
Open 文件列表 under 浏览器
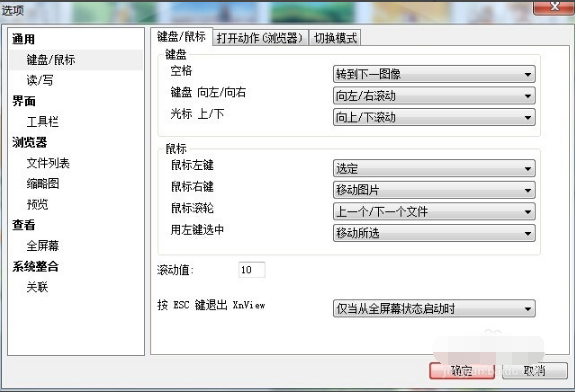pyautogui.click(x=48, y=163)
